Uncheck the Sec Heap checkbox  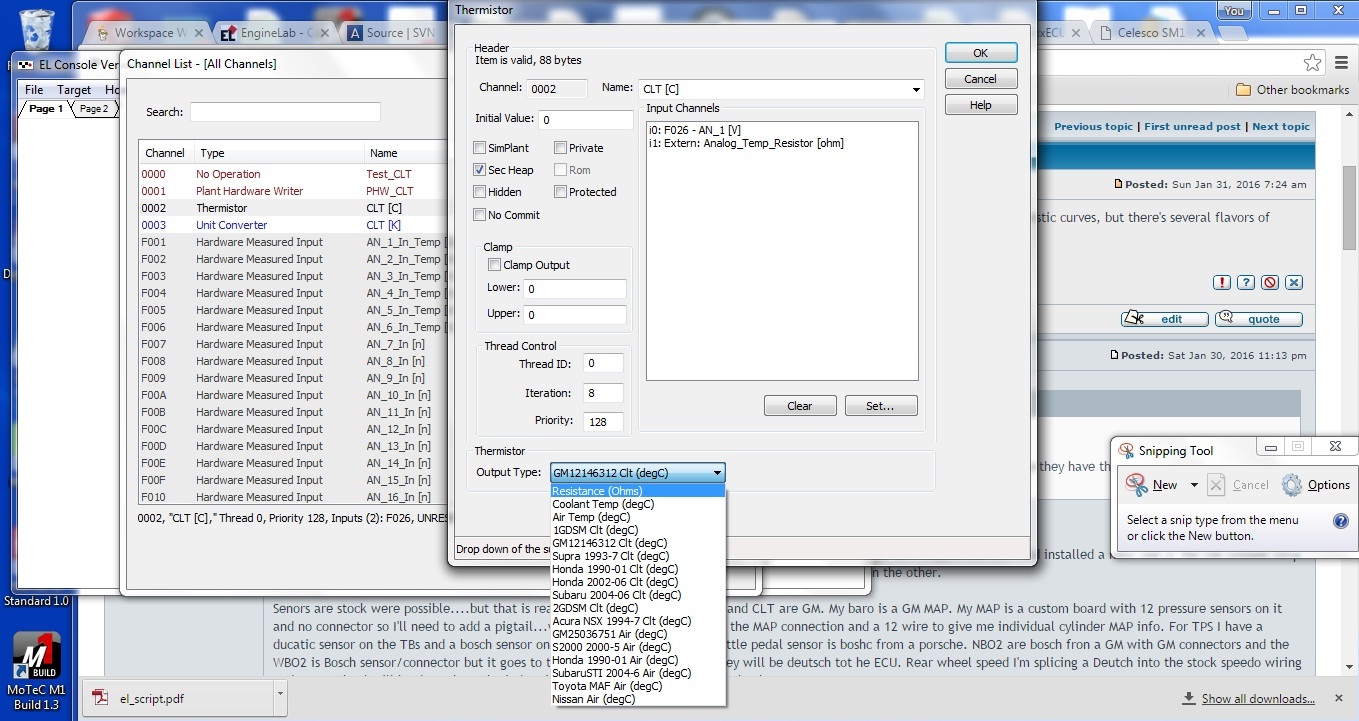tap(480, 170)
